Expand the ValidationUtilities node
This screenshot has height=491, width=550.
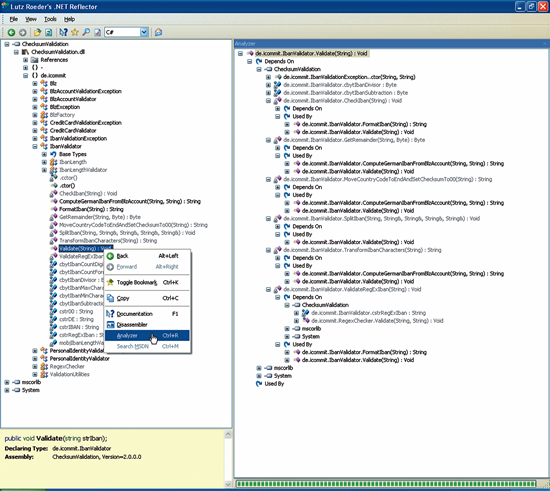(x=35, y=374)
